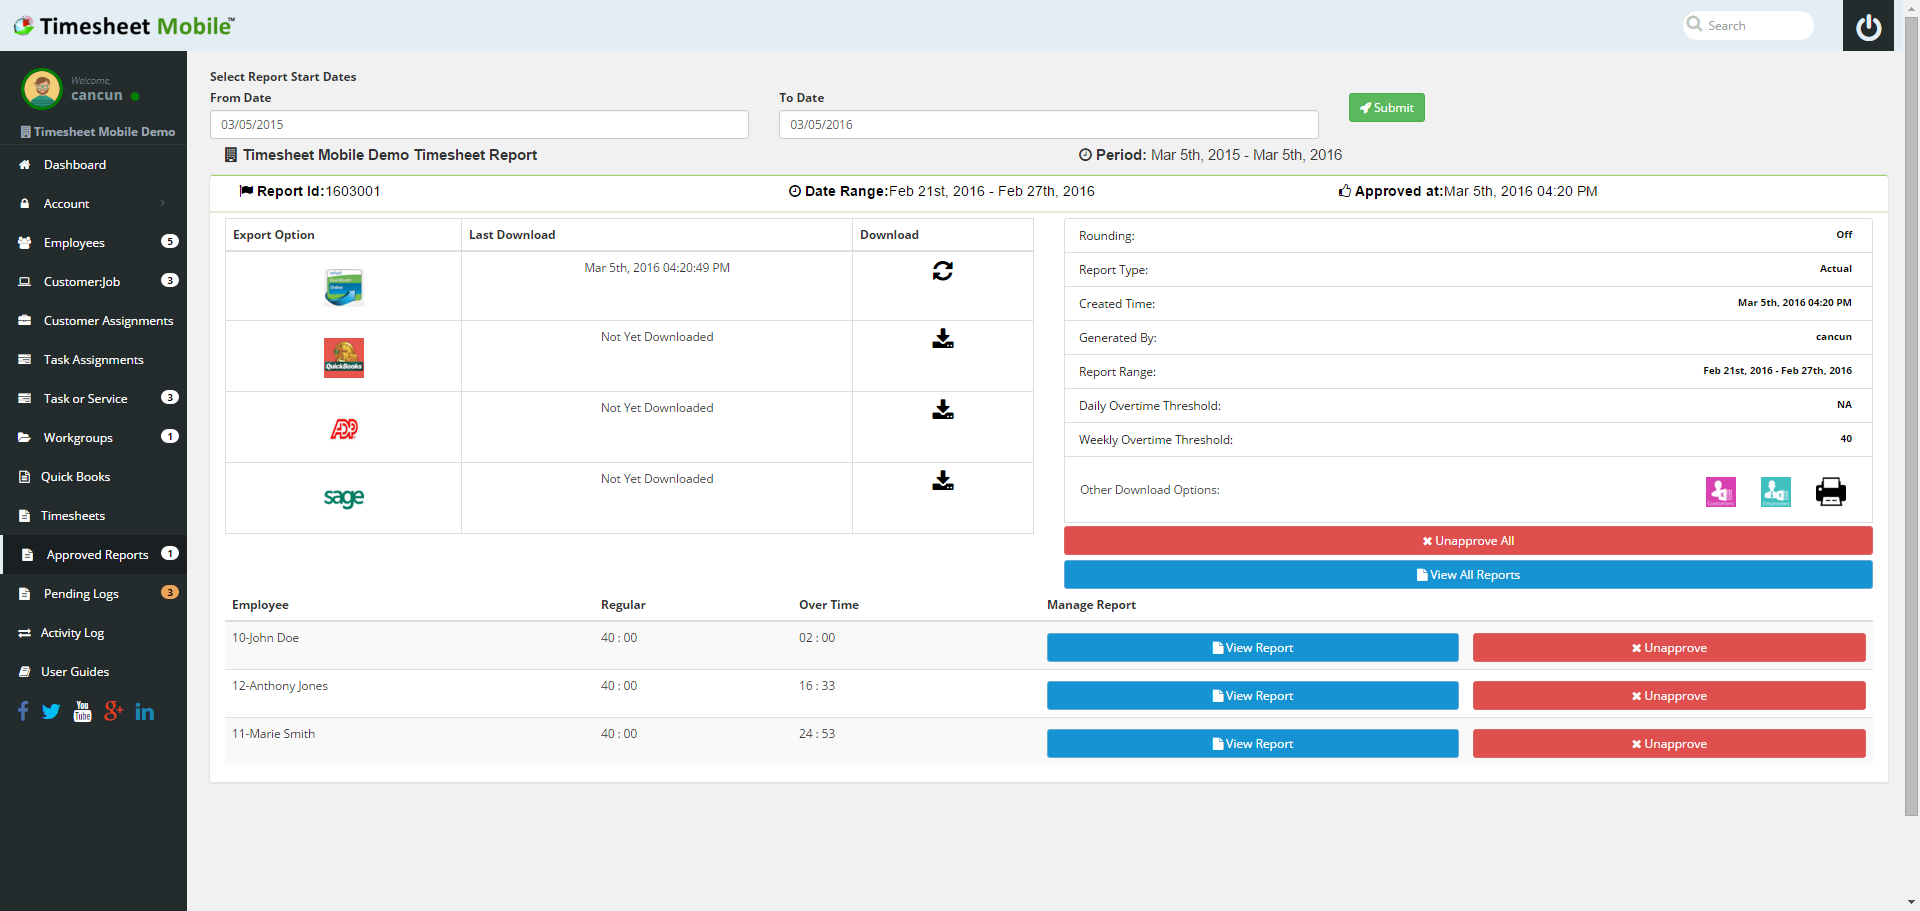This screenshot has width=1920, height=911.
Task: Expand the Account sidebar section
Action: 66,203
